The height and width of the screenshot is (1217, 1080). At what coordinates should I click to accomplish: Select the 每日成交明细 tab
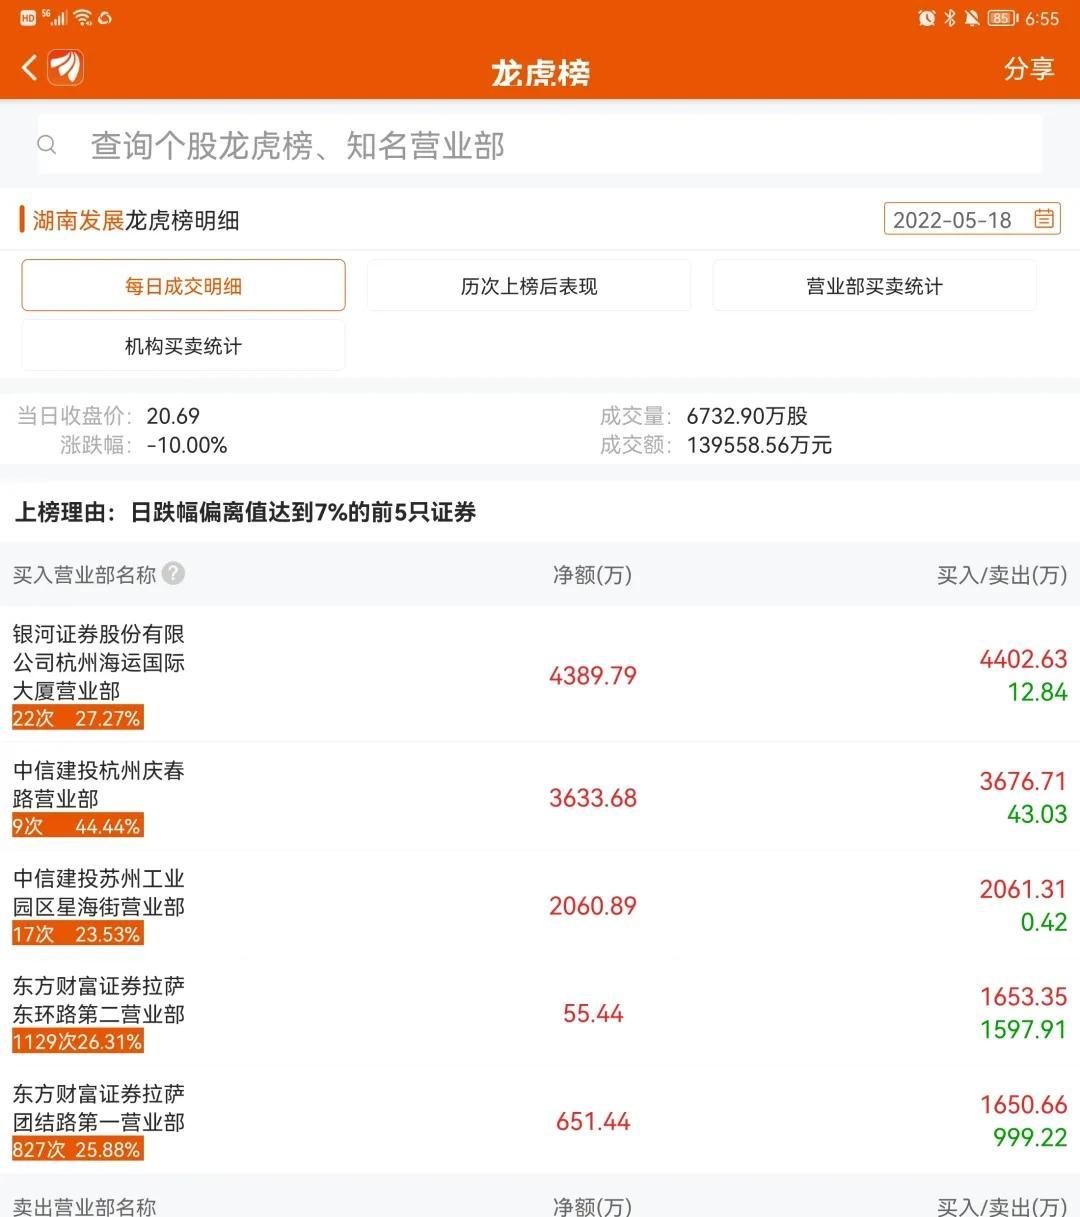(183, 286)
